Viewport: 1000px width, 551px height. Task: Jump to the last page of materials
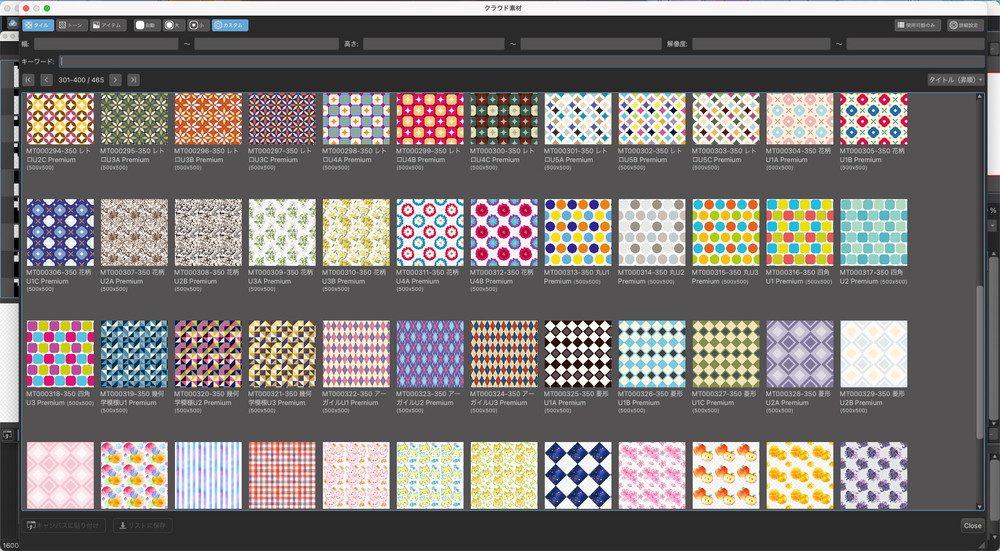[134, 79]
